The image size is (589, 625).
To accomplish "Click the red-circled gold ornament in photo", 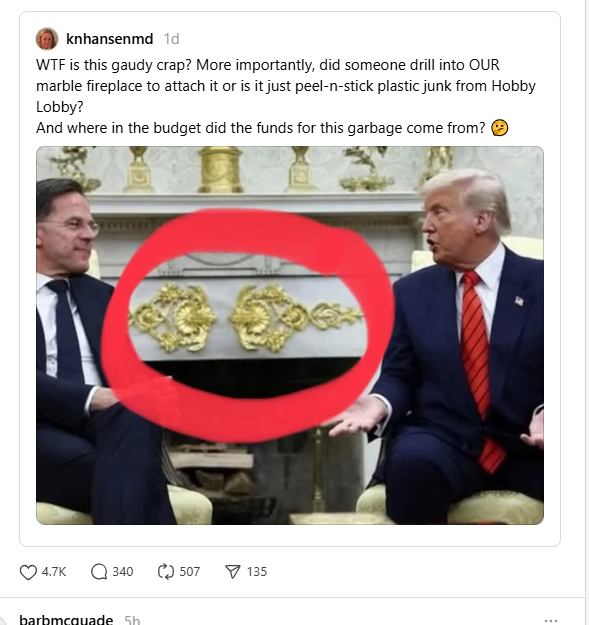I will (245, 318).
